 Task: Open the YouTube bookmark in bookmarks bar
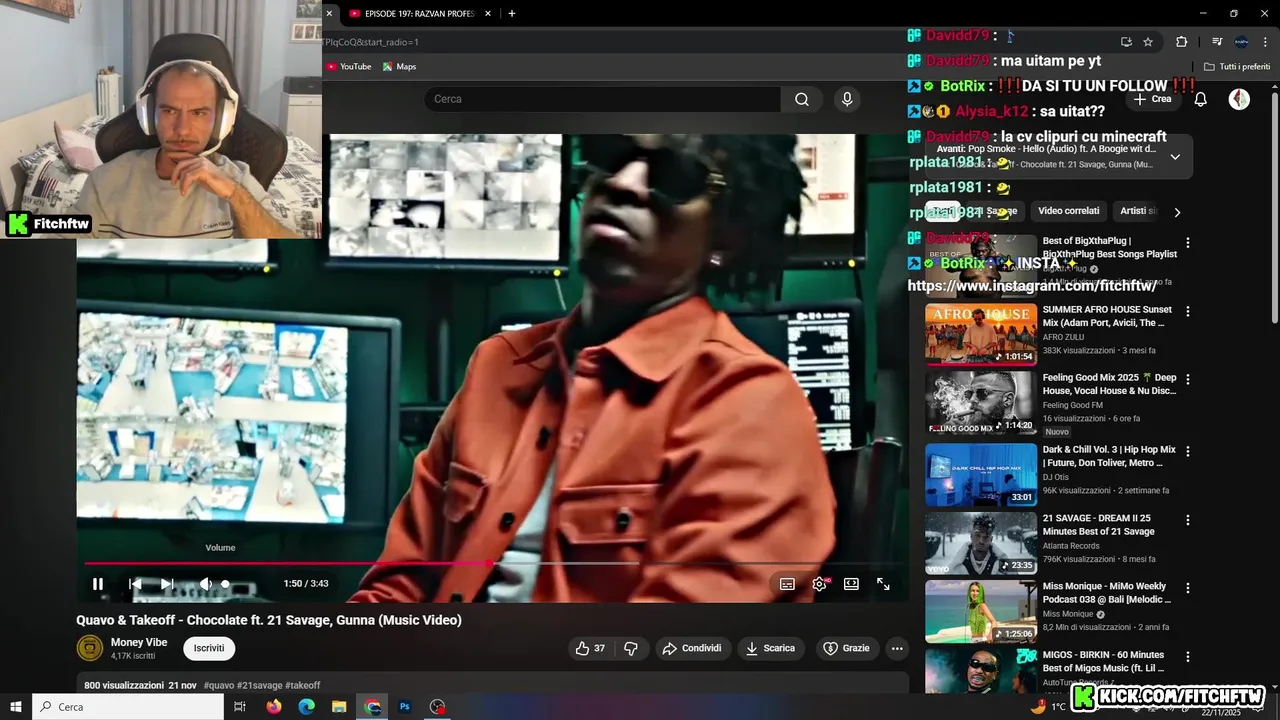(x=348, y=67)
